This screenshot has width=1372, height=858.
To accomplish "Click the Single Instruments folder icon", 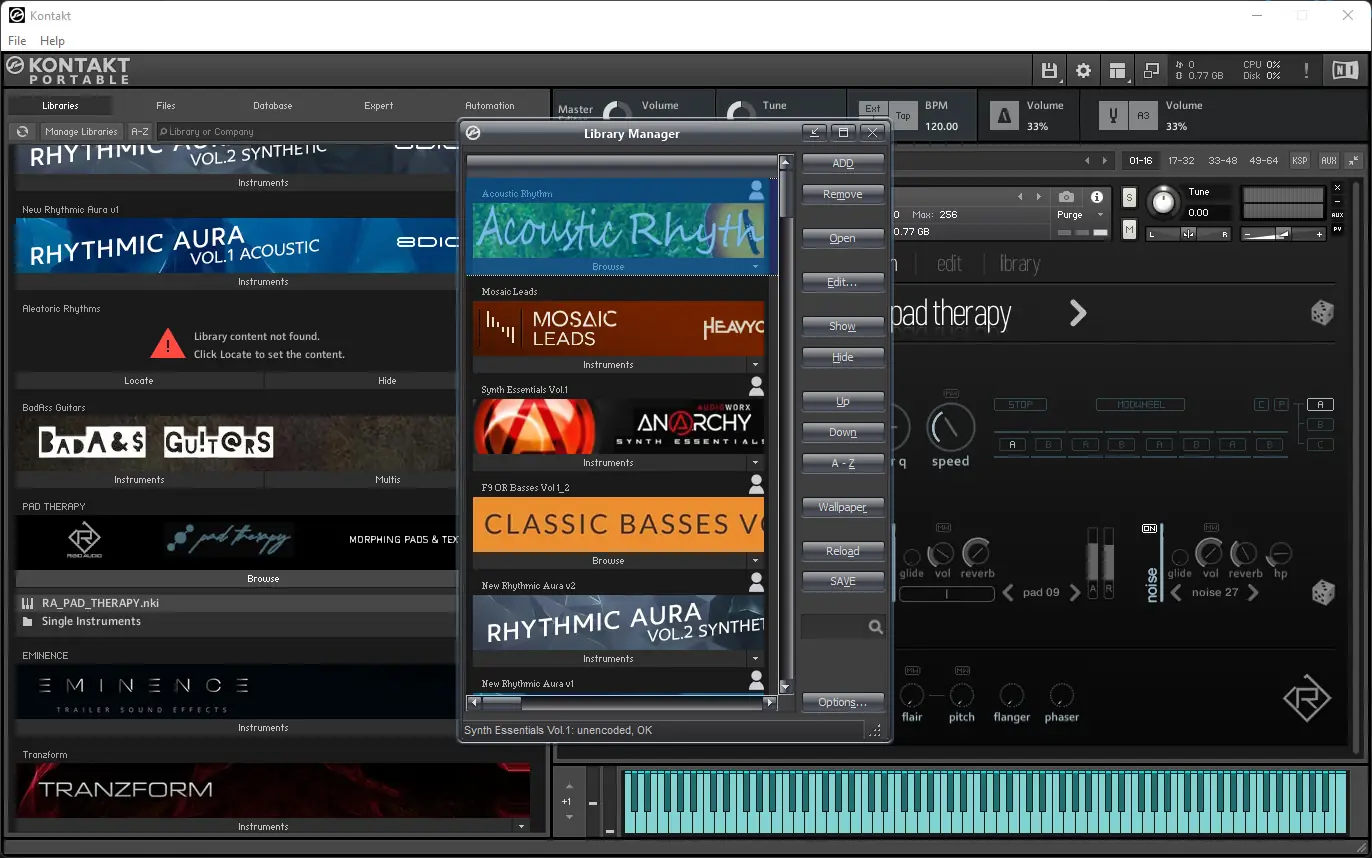I will pyautogui.click(x=26, y=622).
